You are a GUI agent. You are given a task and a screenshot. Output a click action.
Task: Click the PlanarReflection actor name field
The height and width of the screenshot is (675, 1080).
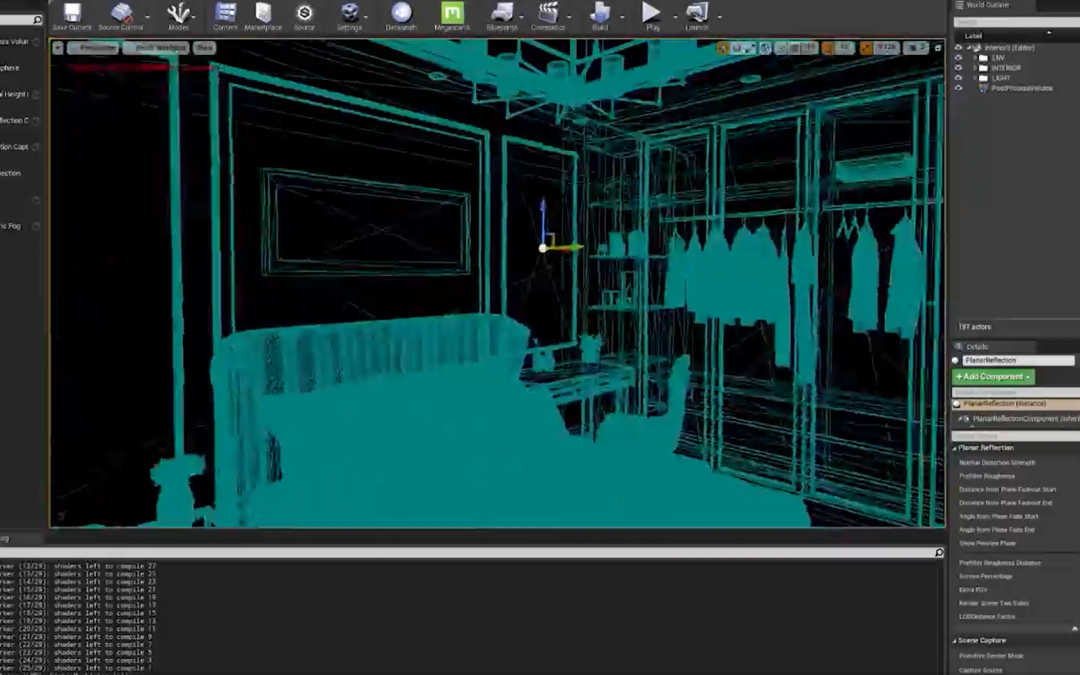click(x=1018, y=360)
